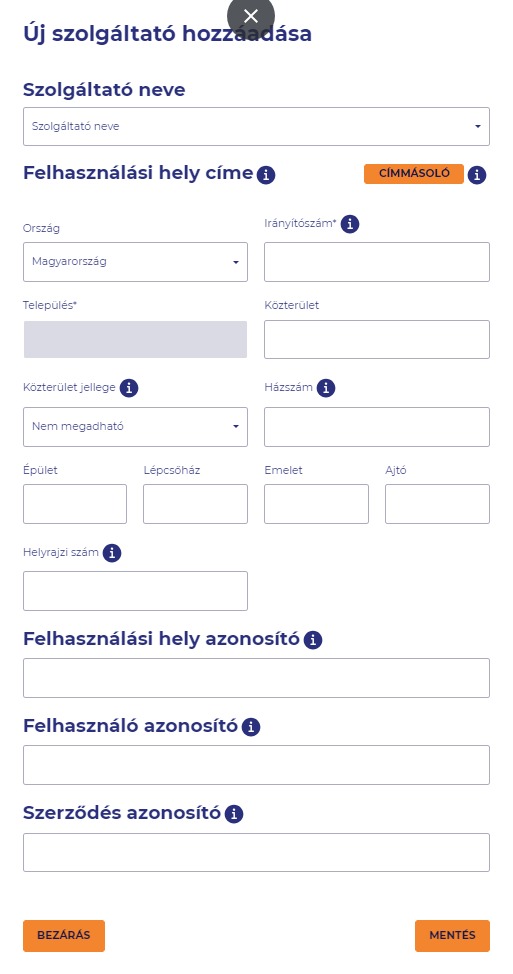The height and width of the screenshot is (974, 513).
Task: Click info icon next to CÍMMÁSOLÓ button
Action: pyautogui.click(x=477, y=175)
